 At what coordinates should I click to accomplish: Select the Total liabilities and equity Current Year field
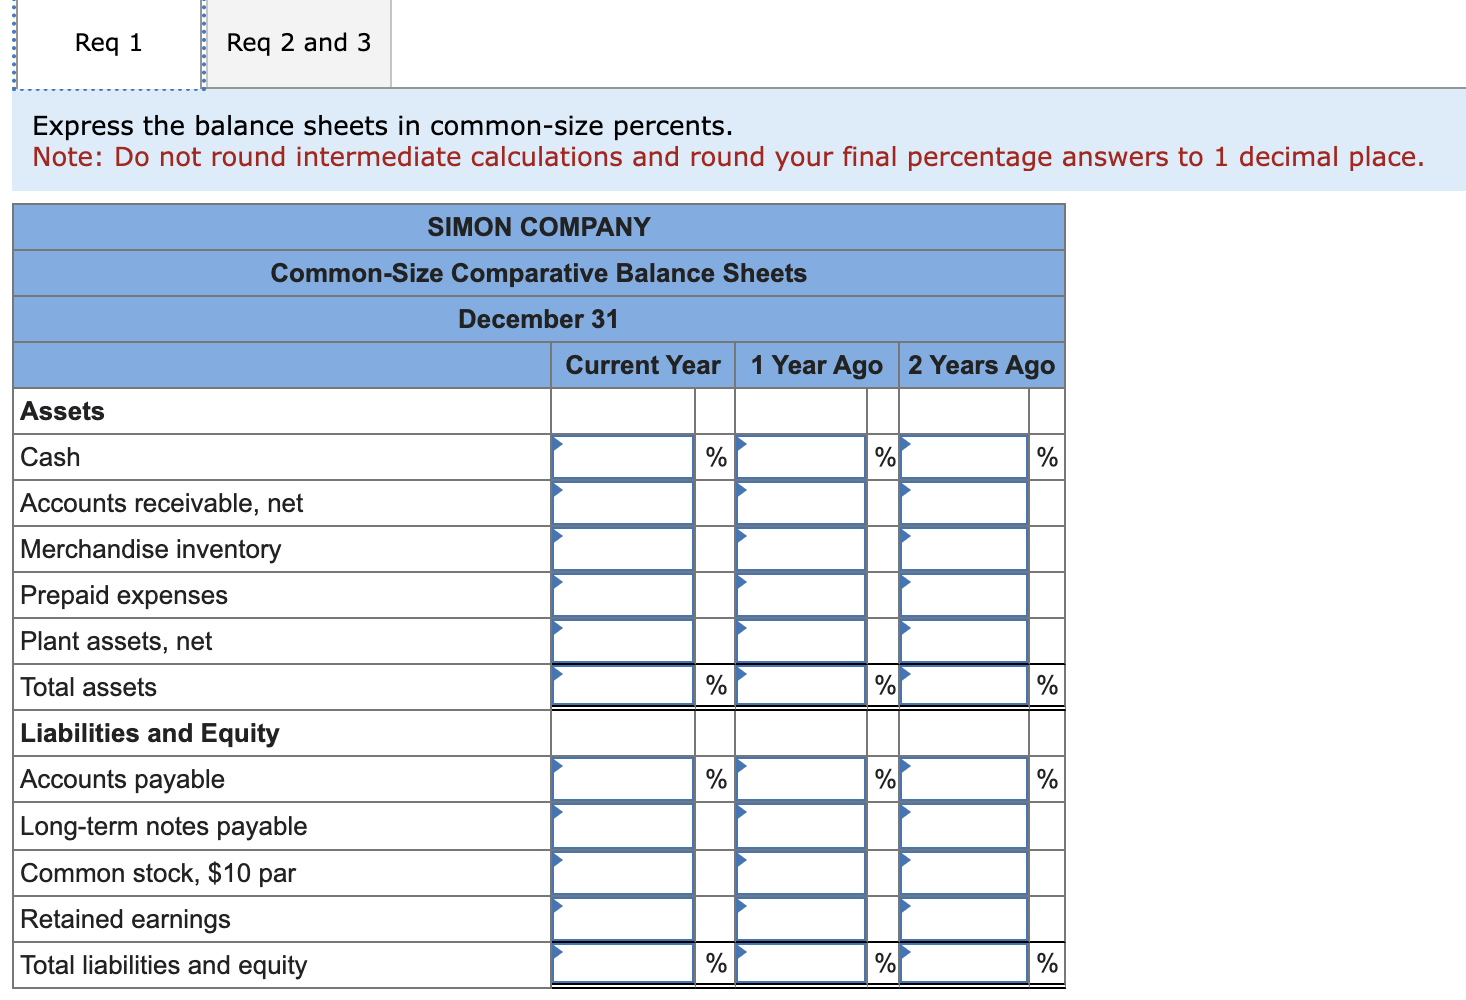coord(622,963)
